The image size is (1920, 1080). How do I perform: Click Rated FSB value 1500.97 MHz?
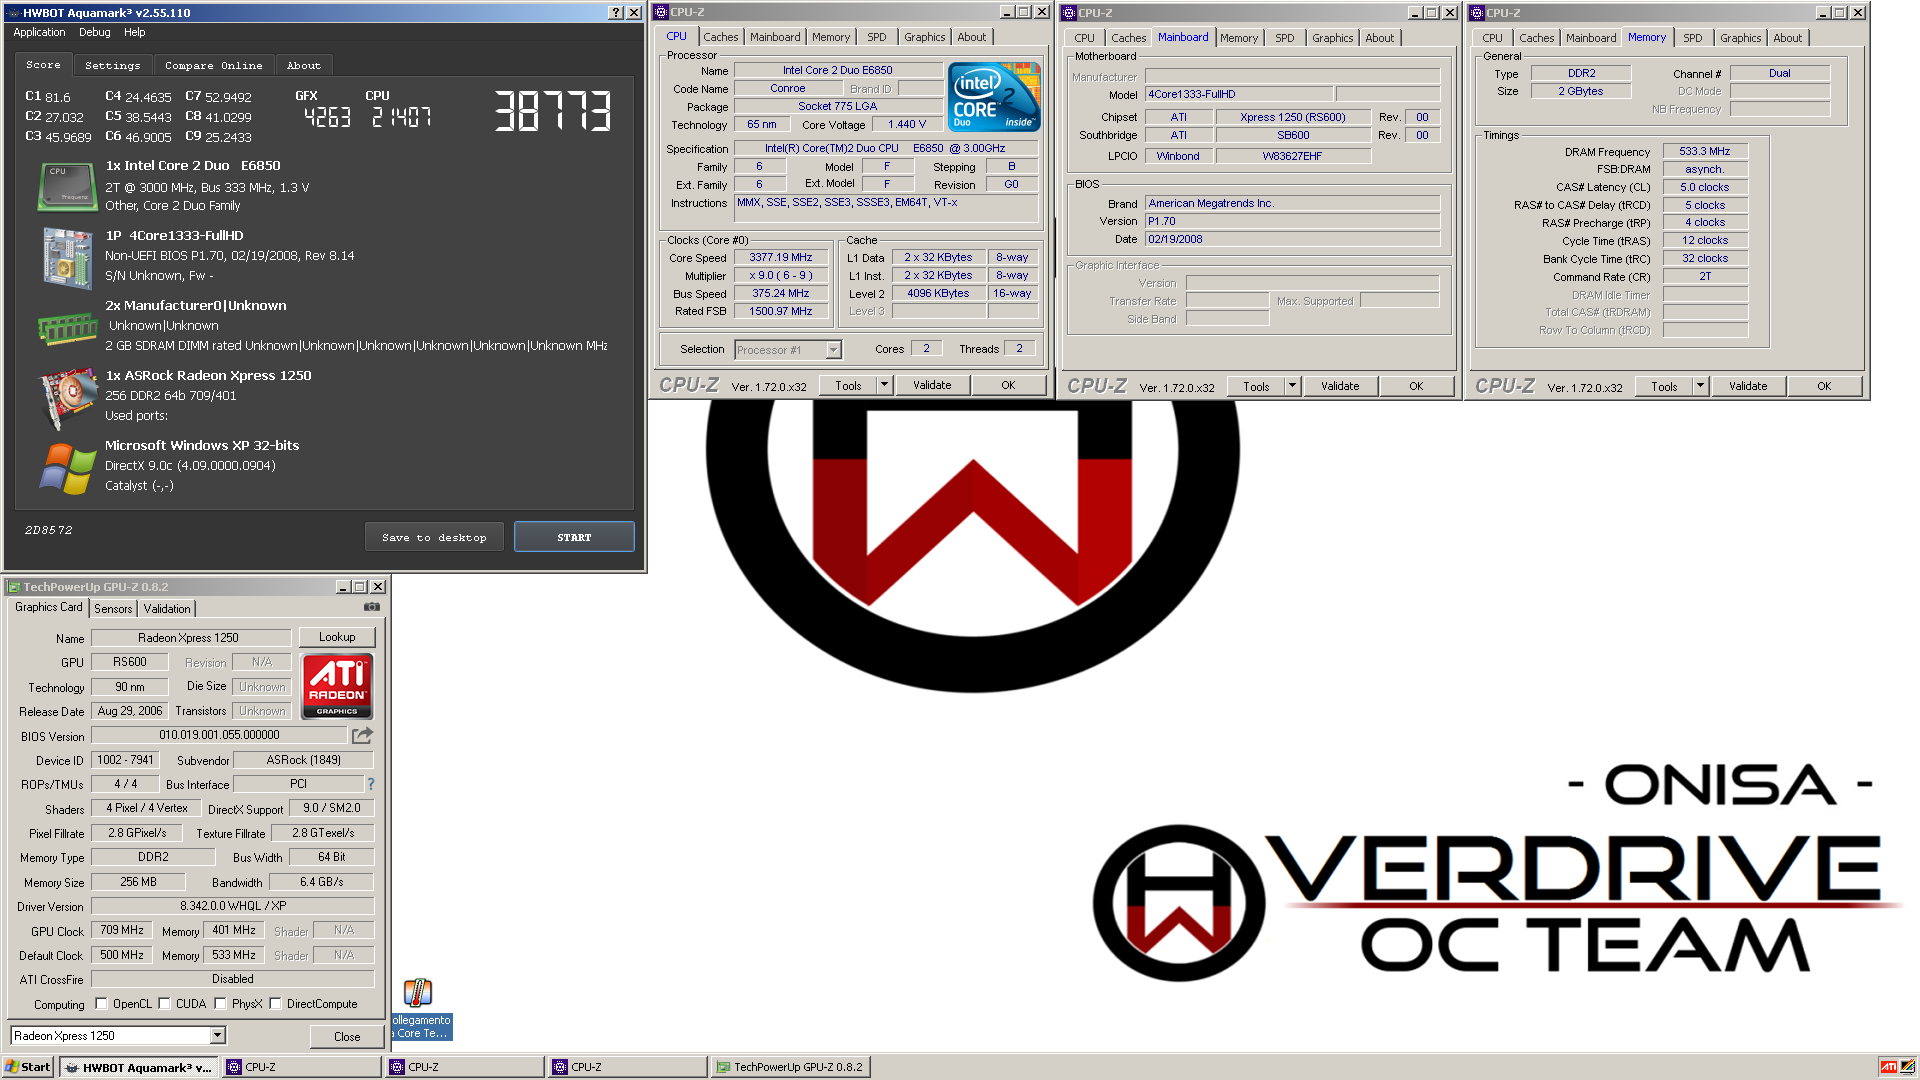[x=781, y=311]
